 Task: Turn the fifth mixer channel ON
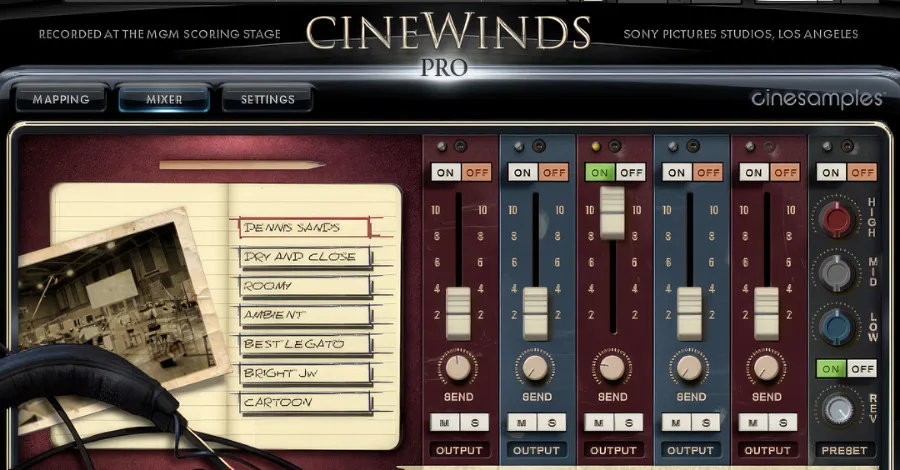click(x=754, y=173)
